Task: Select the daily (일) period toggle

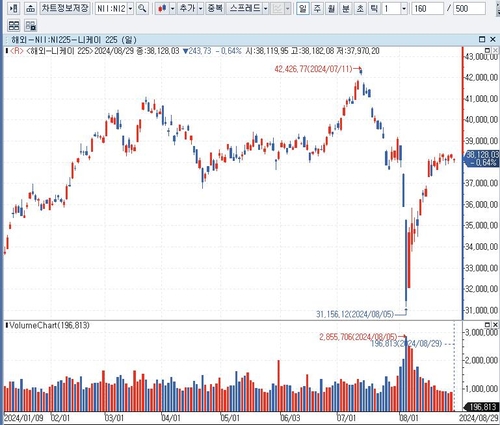Action: click(303, 8)
